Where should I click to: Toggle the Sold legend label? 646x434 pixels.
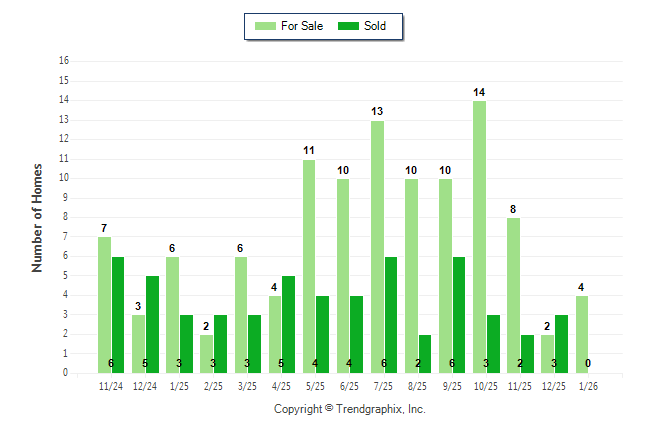coord(375,25)
